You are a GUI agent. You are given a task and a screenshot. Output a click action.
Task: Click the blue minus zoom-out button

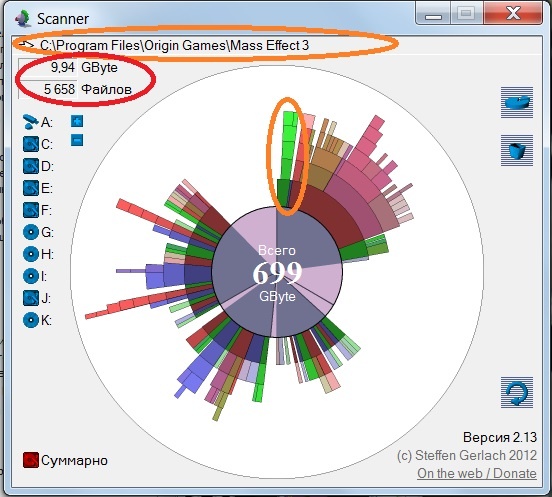click(77, 140)
